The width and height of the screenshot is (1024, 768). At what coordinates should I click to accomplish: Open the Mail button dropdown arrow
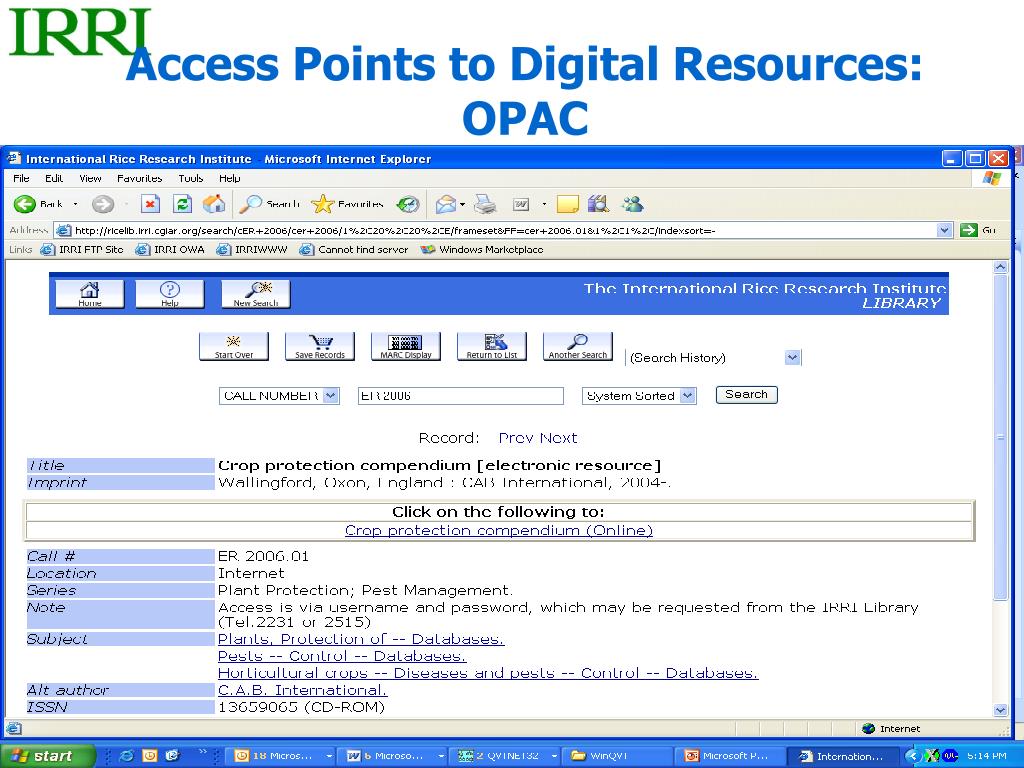click(462, 204)
